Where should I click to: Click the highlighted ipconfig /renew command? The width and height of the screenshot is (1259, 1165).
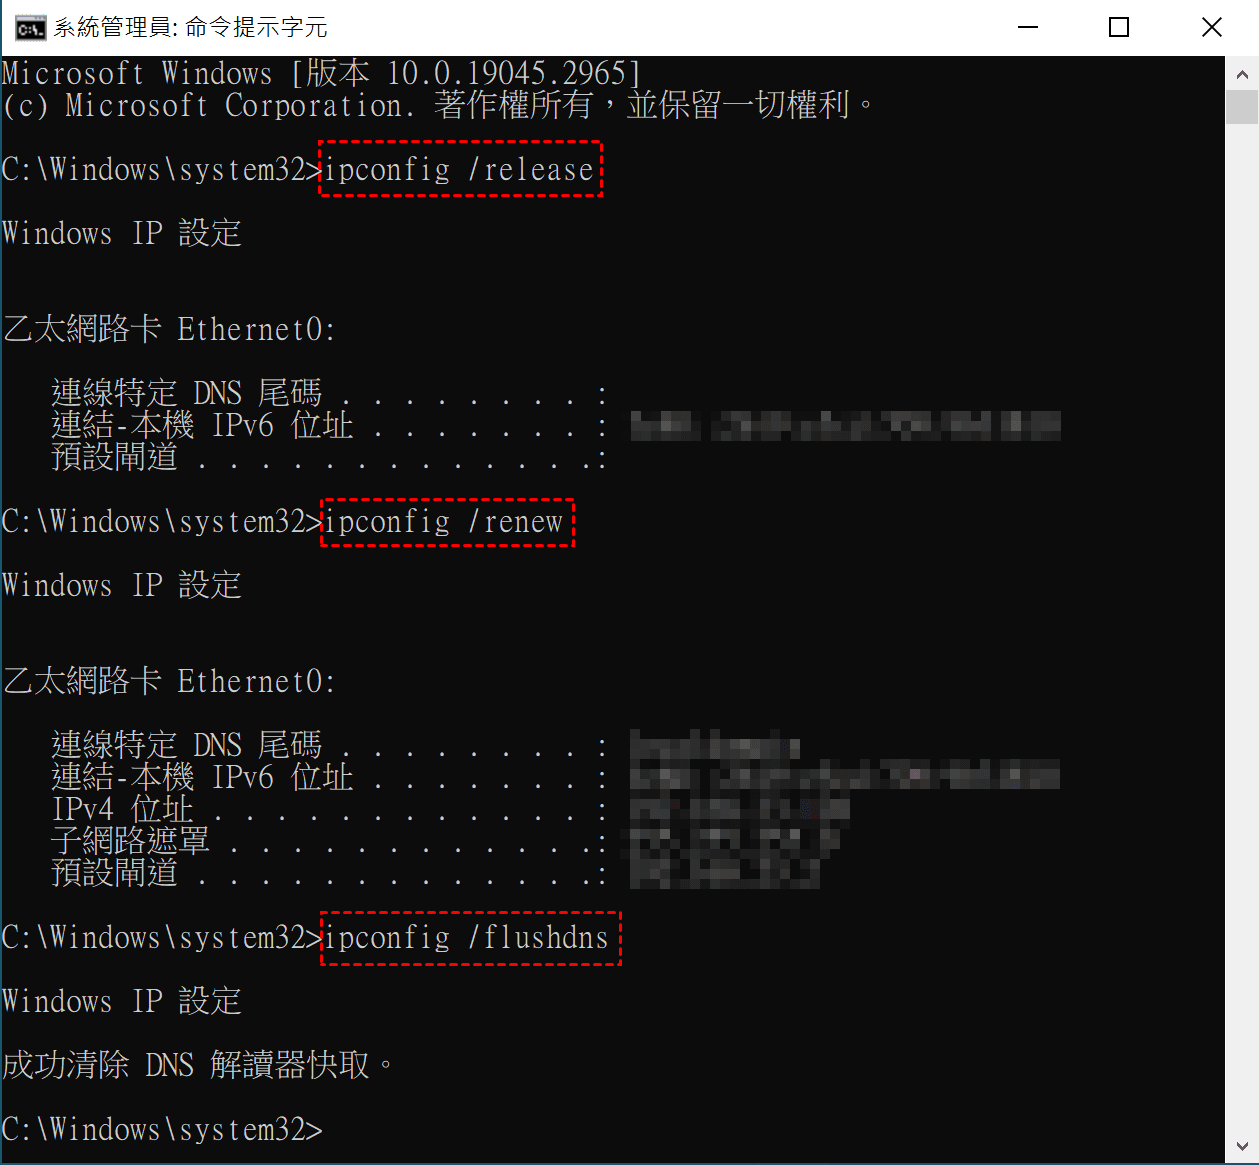pyautogui.click(x=447, y=522)
